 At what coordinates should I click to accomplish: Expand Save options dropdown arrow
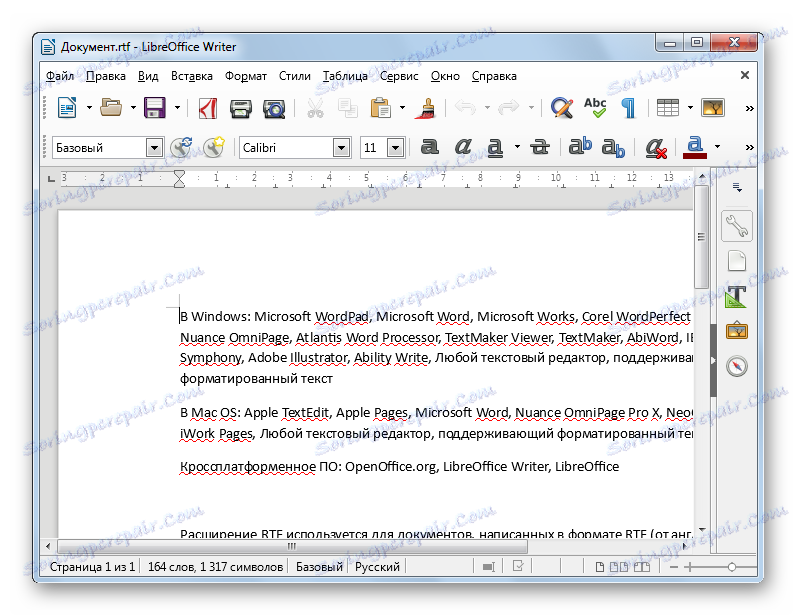click(177, 108)
